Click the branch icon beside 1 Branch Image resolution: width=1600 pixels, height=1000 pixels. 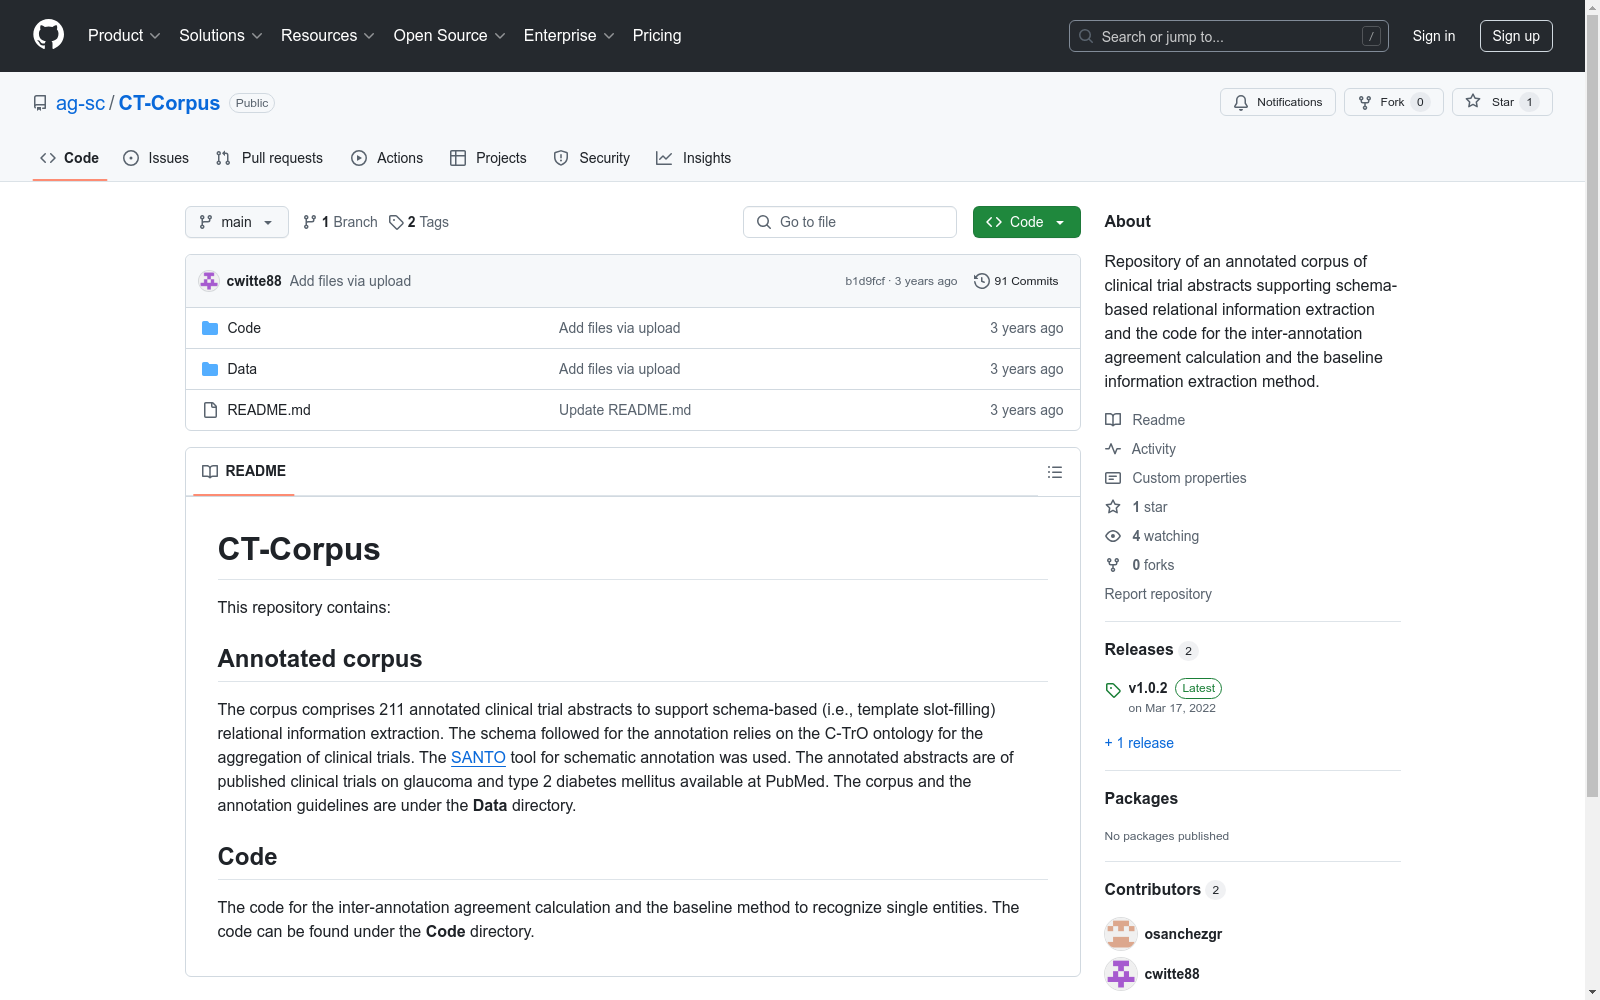(x=310, y=222)
